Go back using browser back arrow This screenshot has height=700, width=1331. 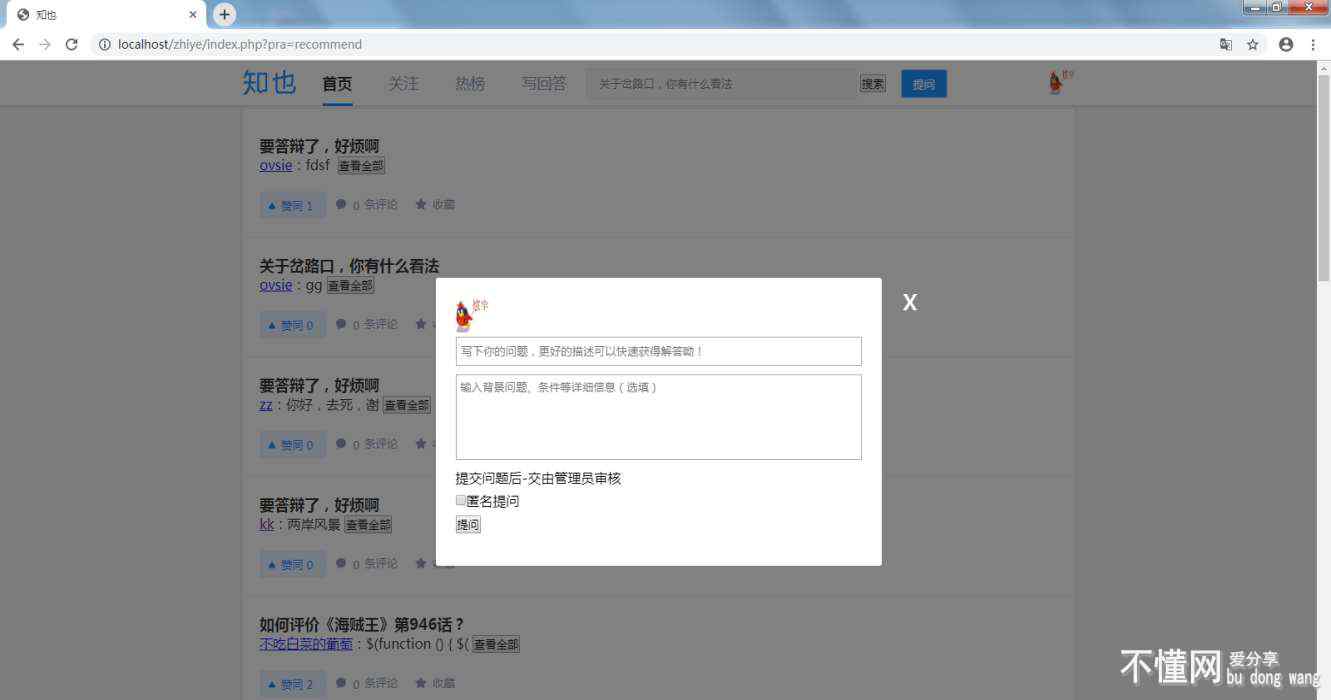(18, 44)
